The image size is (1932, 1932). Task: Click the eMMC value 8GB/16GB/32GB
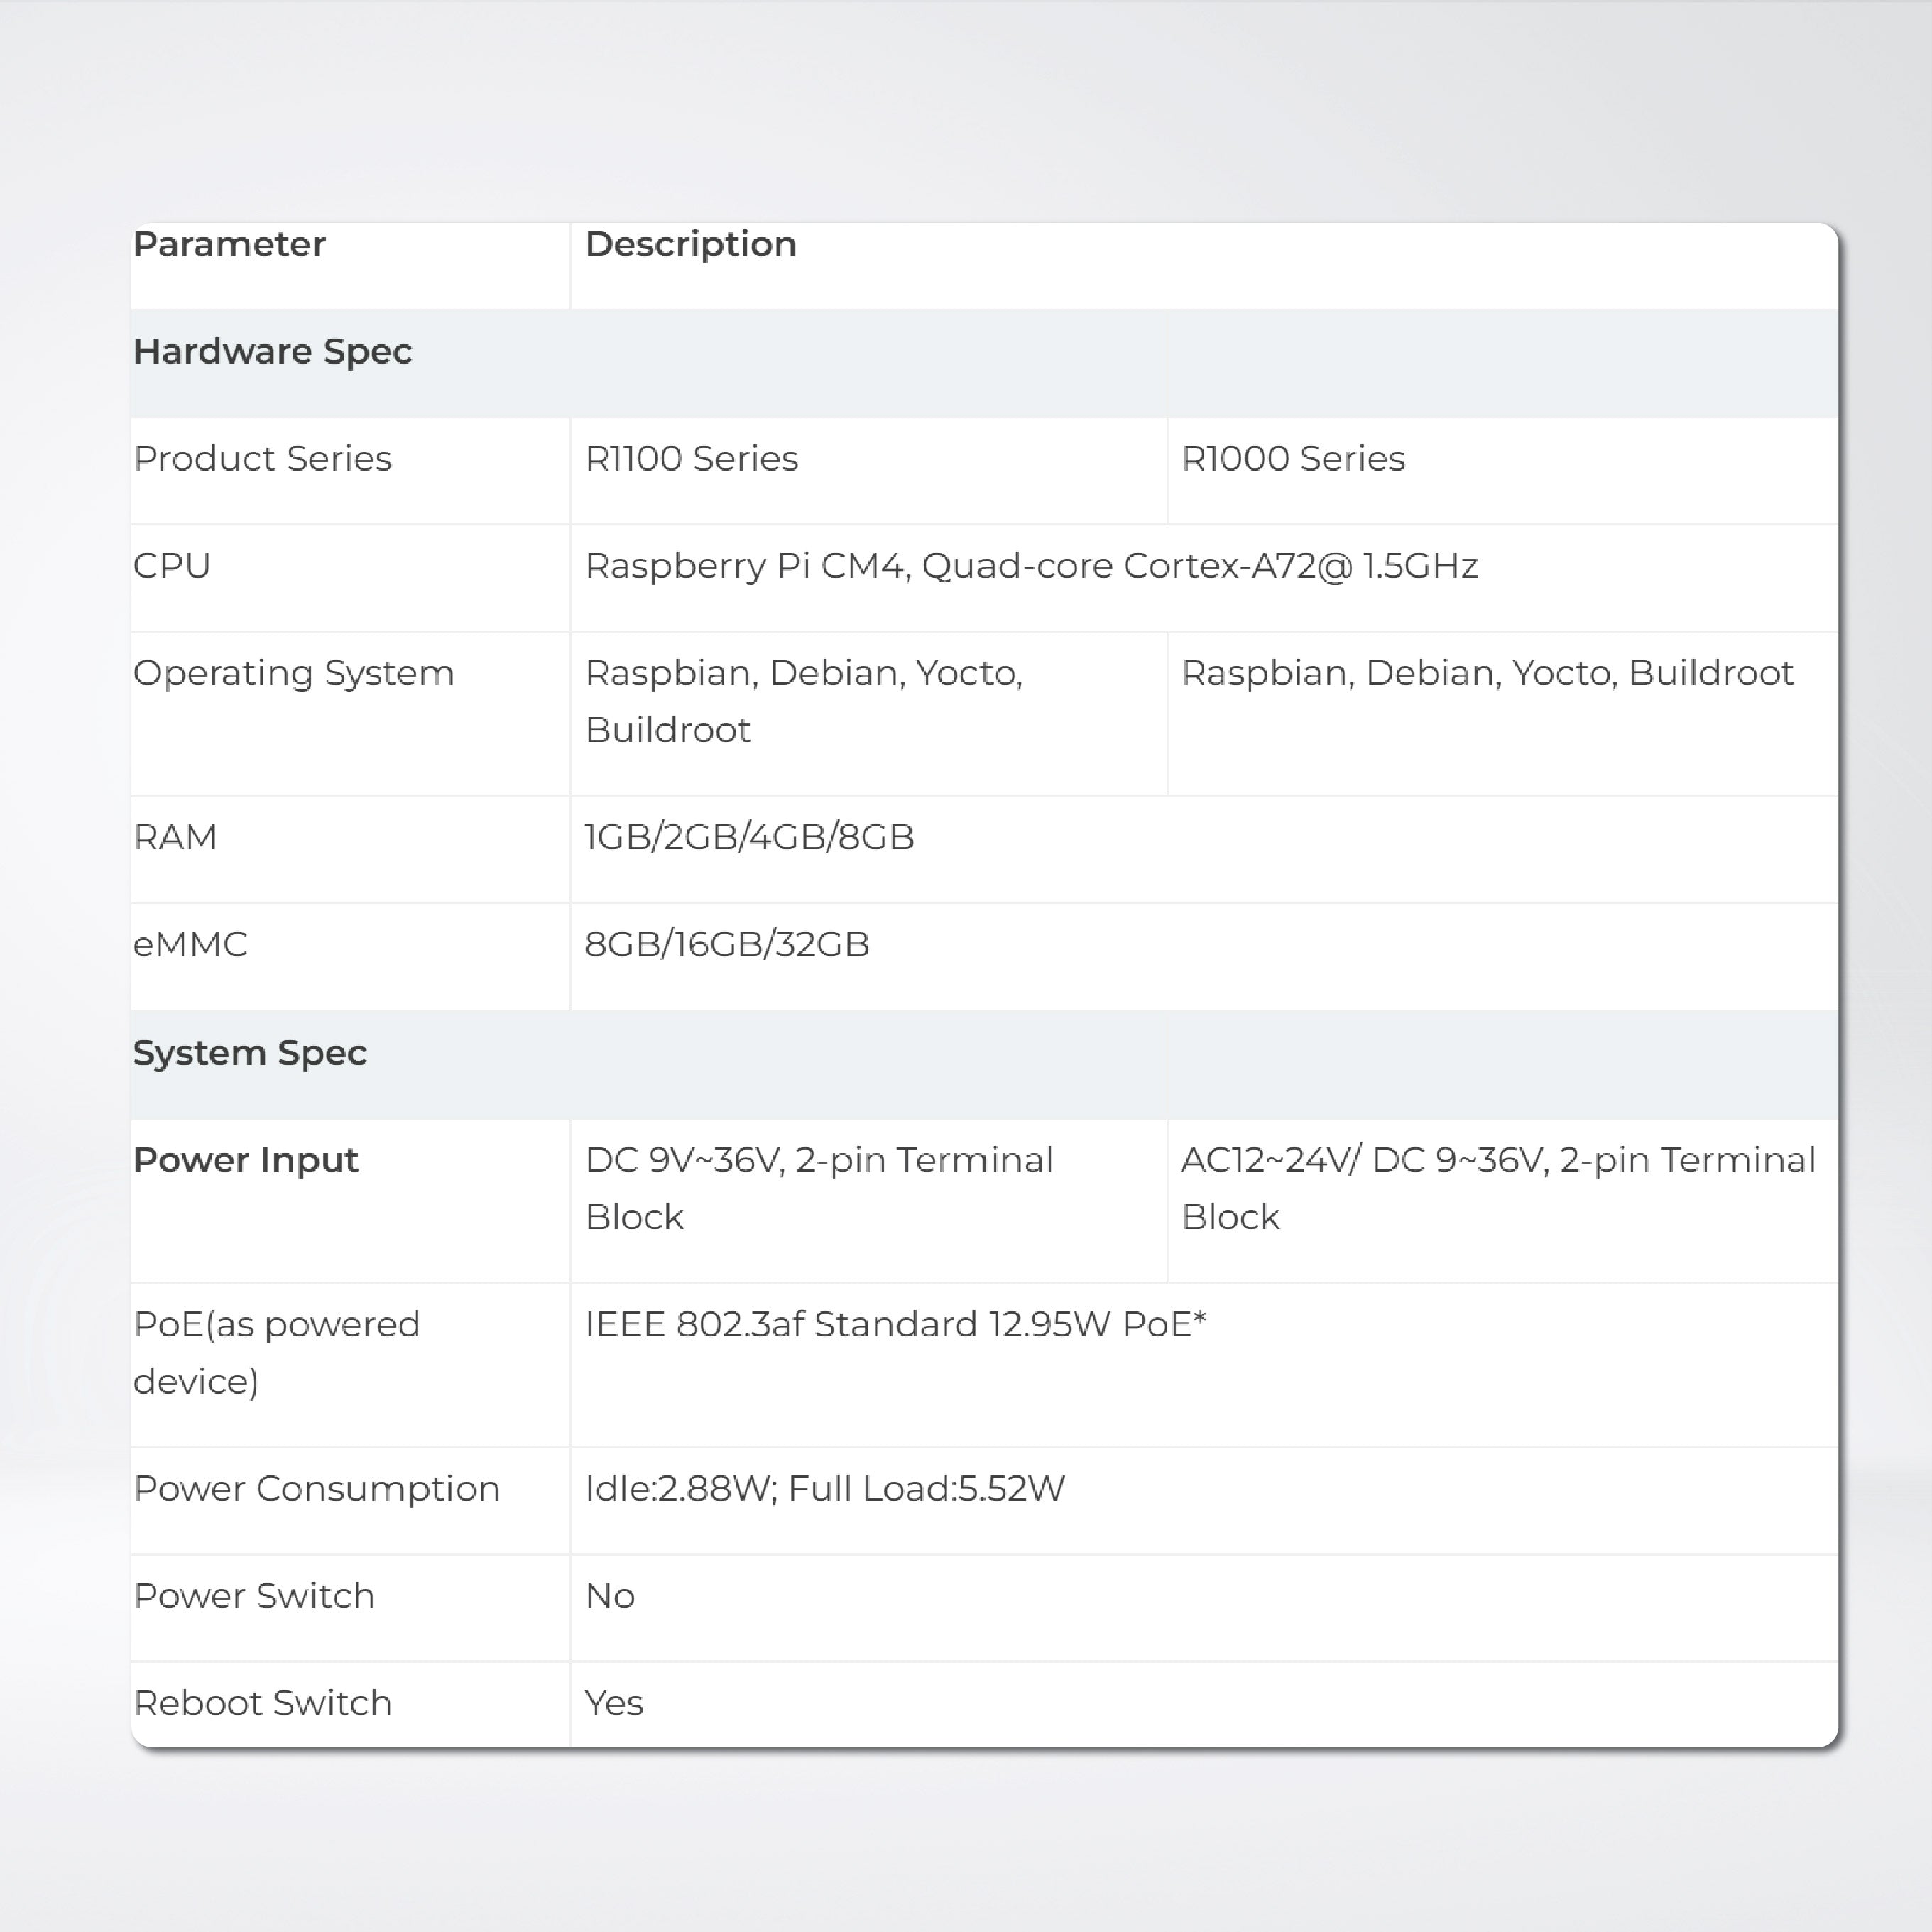727,944
